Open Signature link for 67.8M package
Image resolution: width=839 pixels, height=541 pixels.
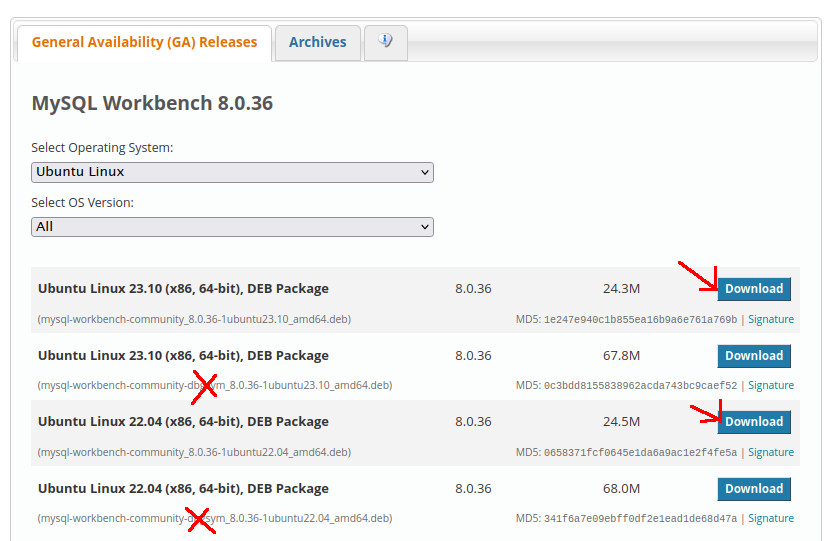point(770,386)
